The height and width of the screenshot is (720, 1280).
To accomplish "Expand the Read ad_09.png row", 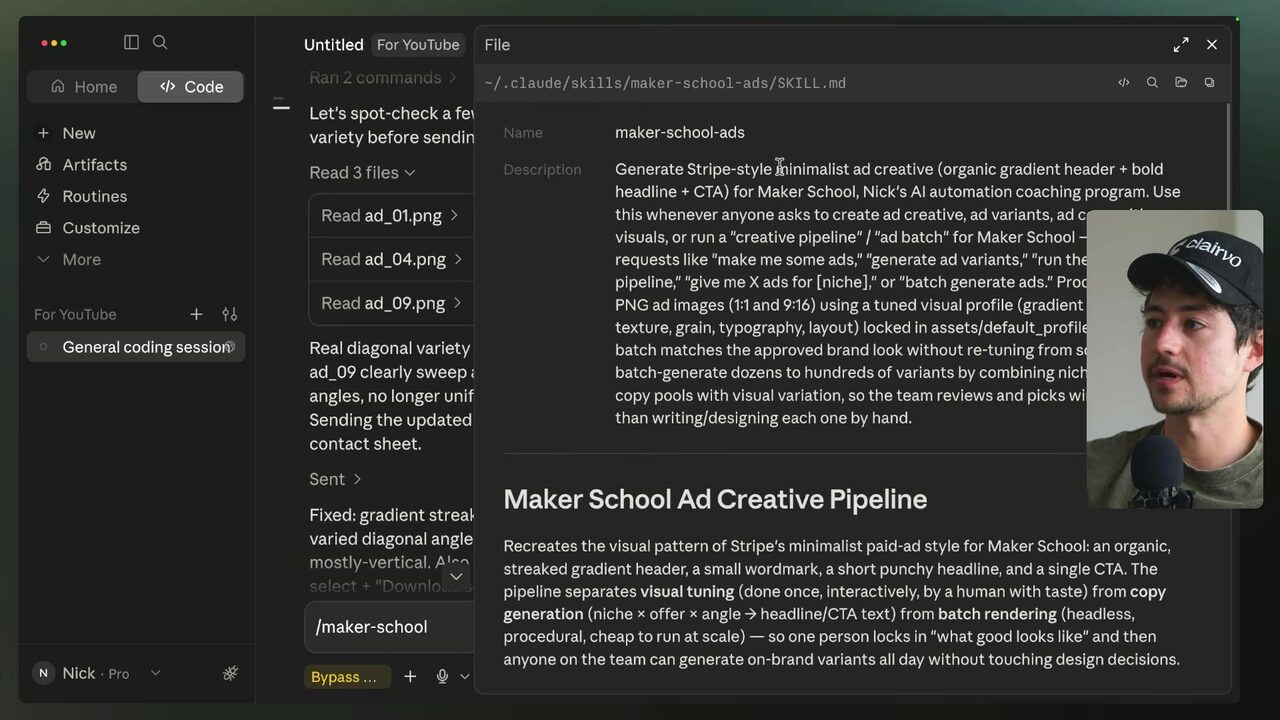I will (390, 303).
